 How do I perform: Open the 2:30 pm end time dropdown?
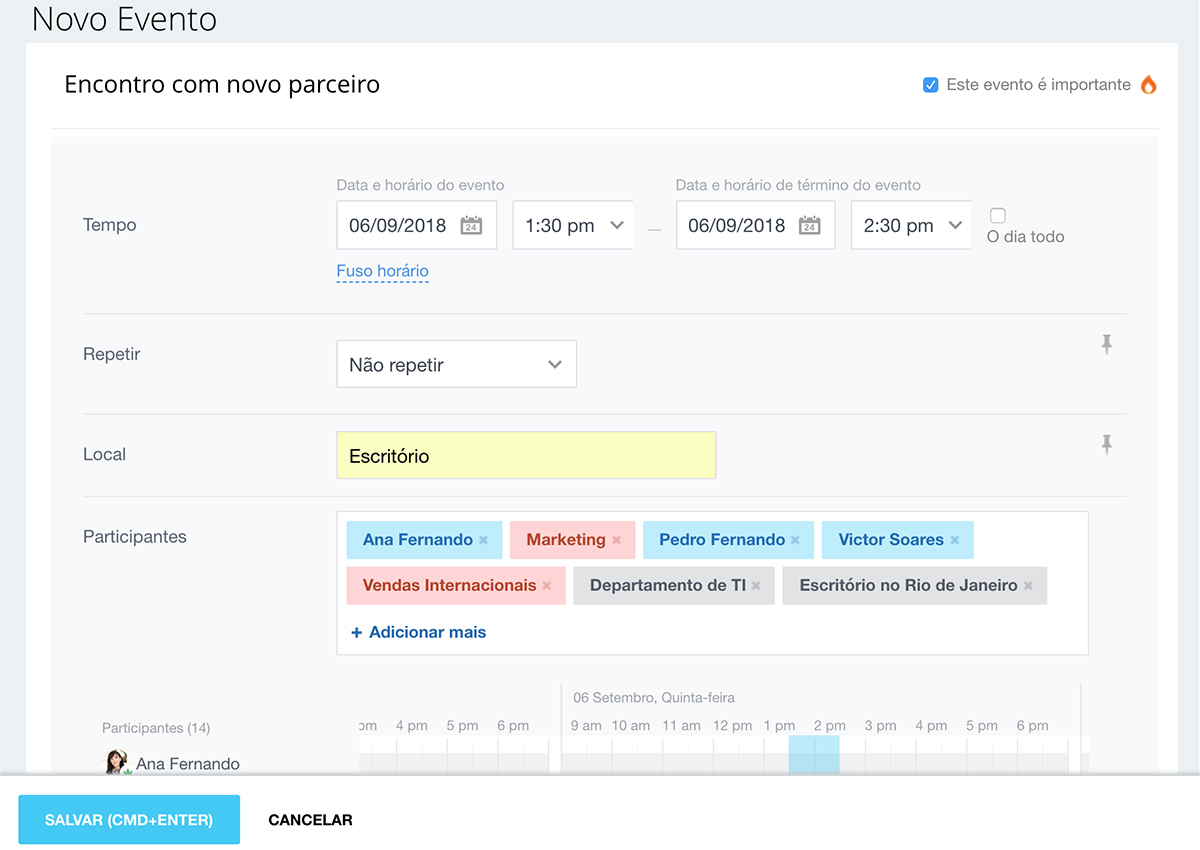pyautogui.click(x=911, y=226)
